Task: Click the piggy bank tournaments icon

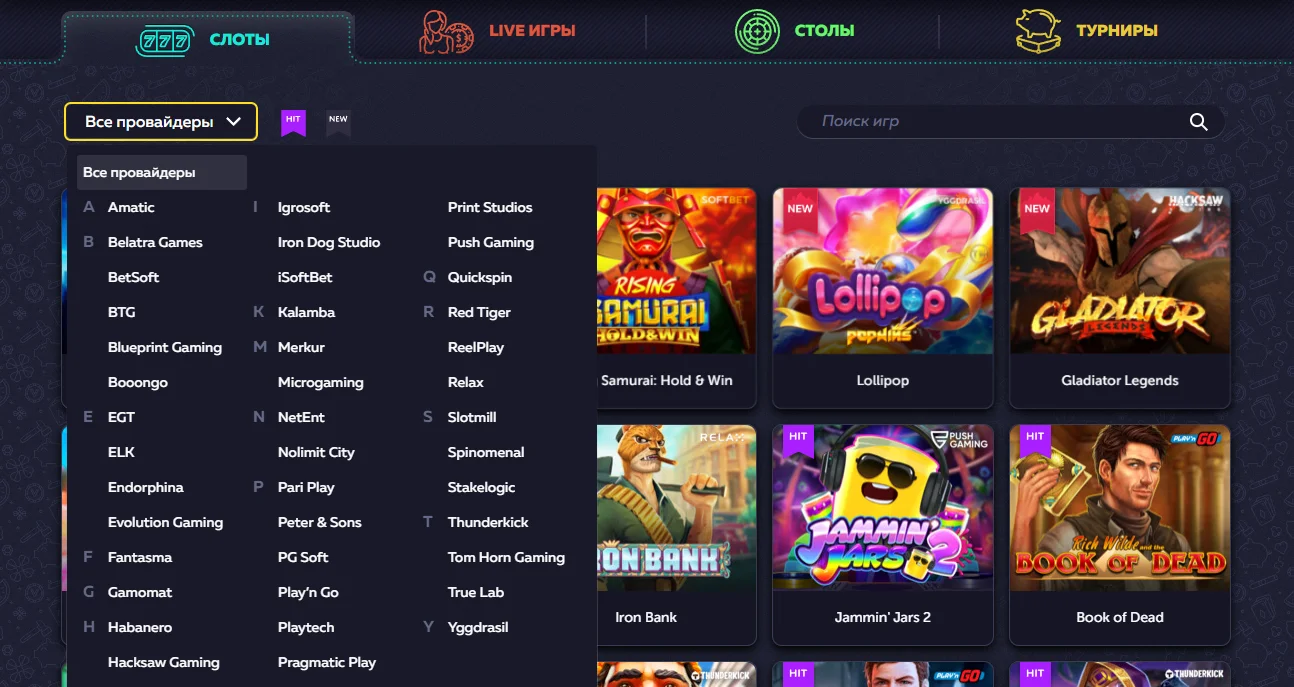Action: pyautogui.click(x=1038, y=30)
